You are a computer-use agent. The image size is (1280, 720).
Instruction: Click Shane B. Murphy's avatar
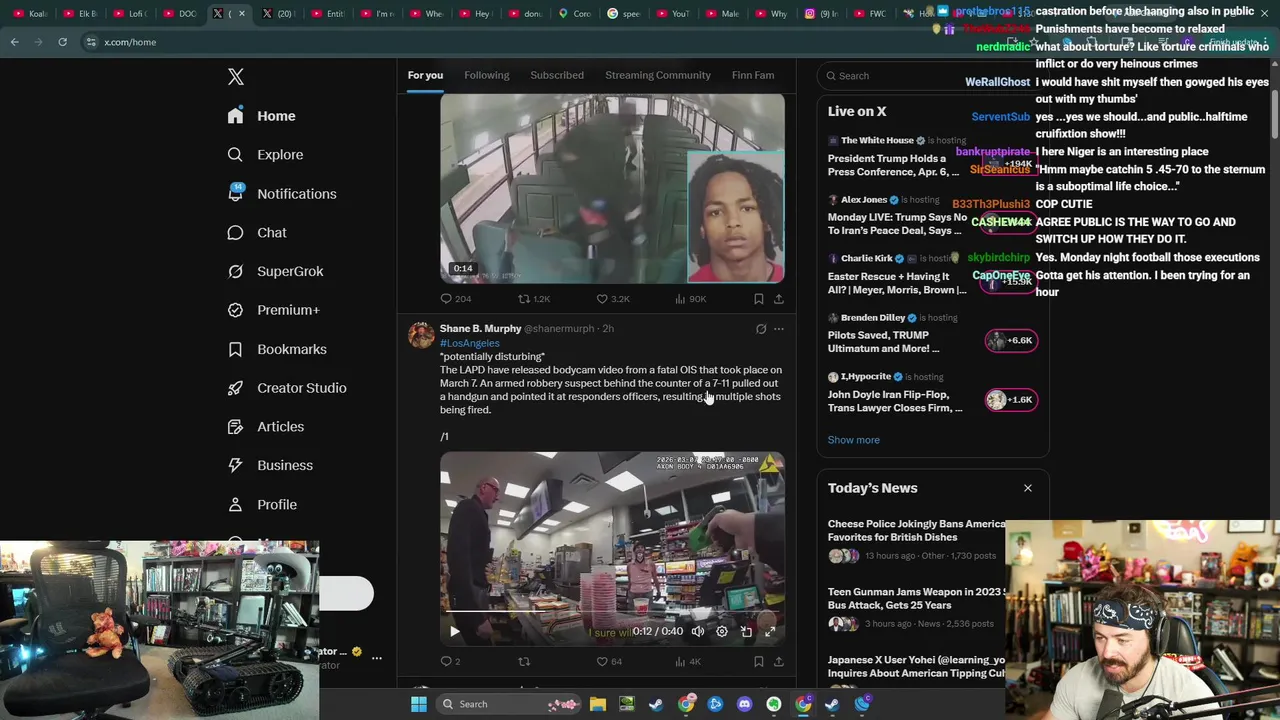pos(421,334)
